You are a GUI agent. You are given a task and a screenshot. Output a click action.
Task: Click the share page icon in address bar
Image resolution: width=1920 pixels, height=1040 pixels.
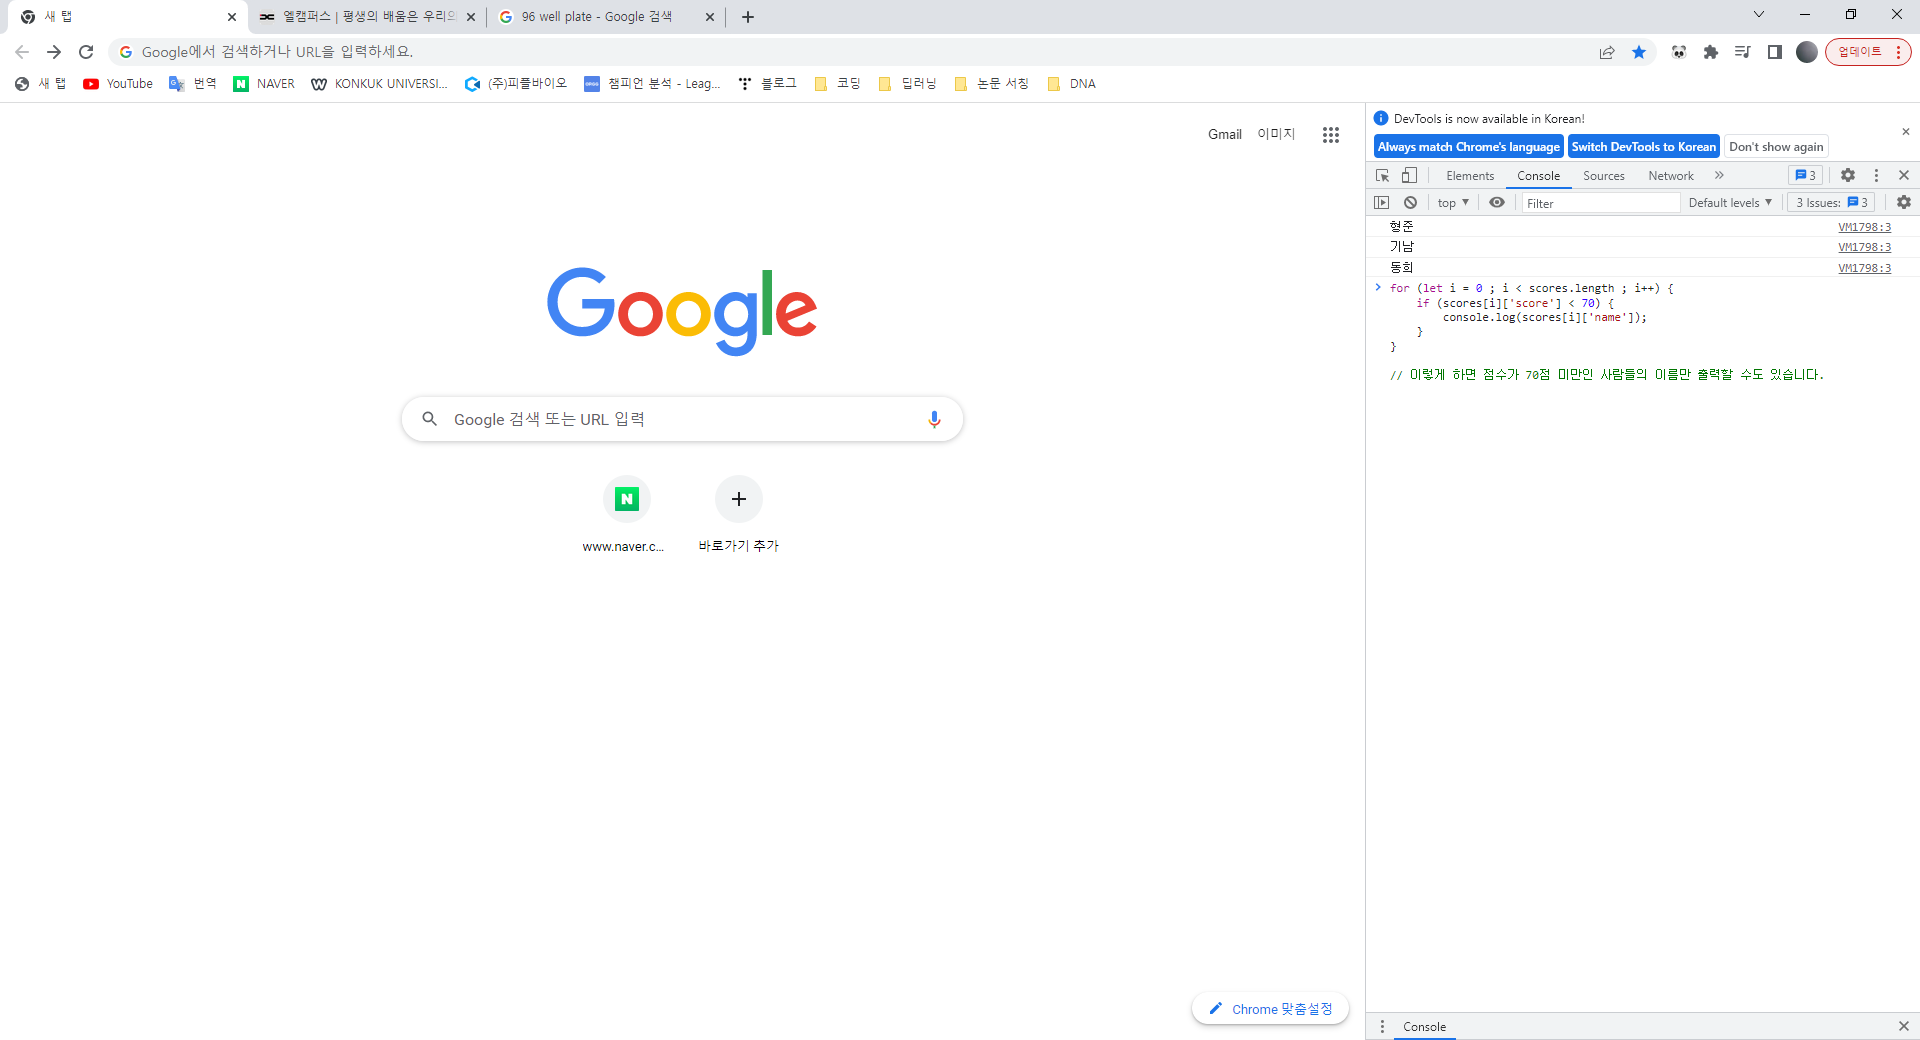[1607, 52]
